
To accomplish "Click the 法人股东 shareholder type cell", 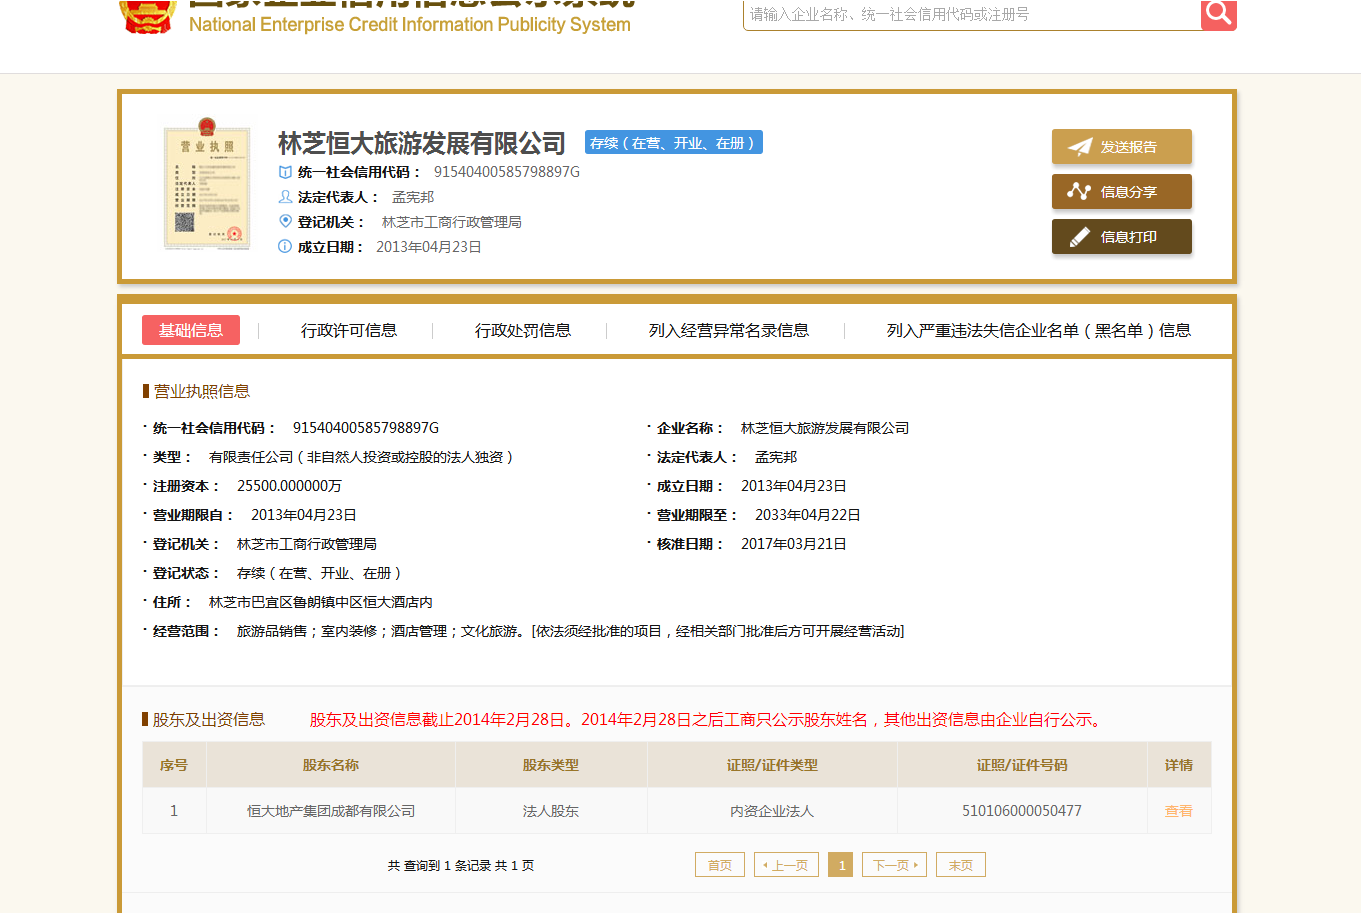I will [x=551, y=811].
